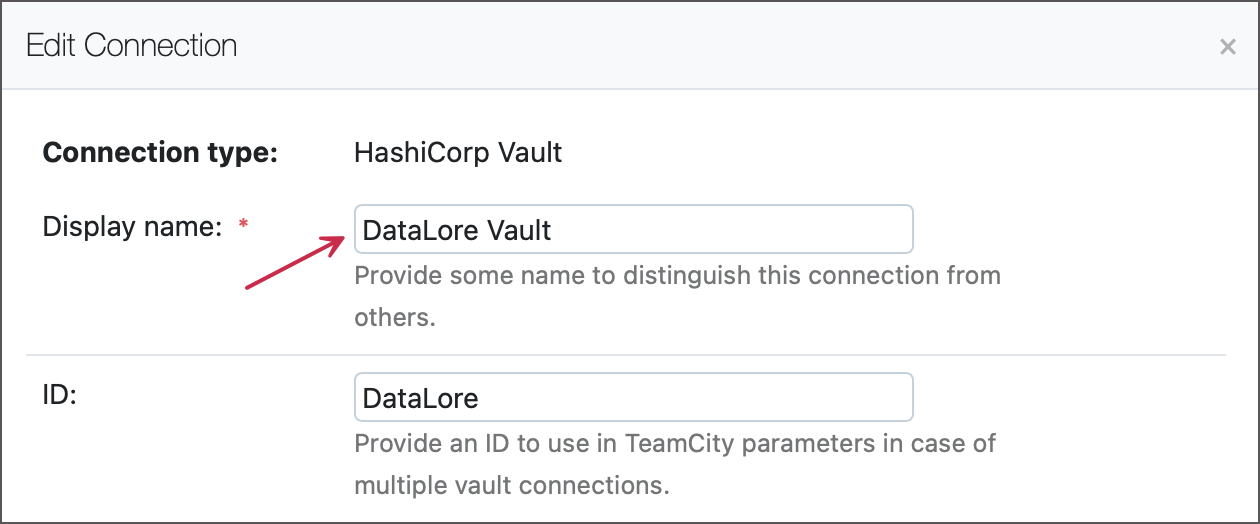1260x524 pixels.
Task: Click the "Provide an ID" hint line
Action: point(675,443)
